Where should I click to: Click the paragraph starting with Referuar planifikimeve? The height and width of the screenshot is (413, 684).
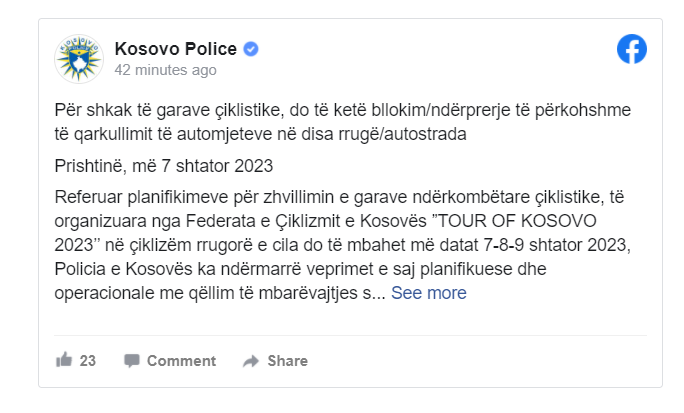pyautogui.click(x=342, y=245)
